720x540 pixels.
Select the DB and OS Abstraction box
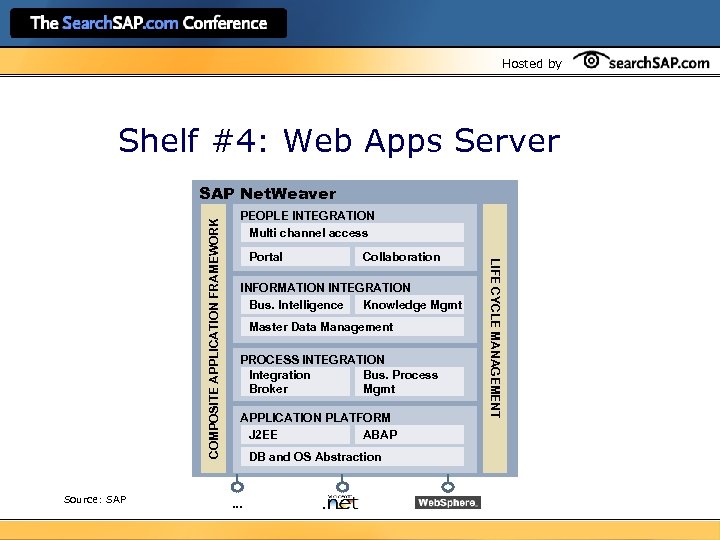[352, 457]
